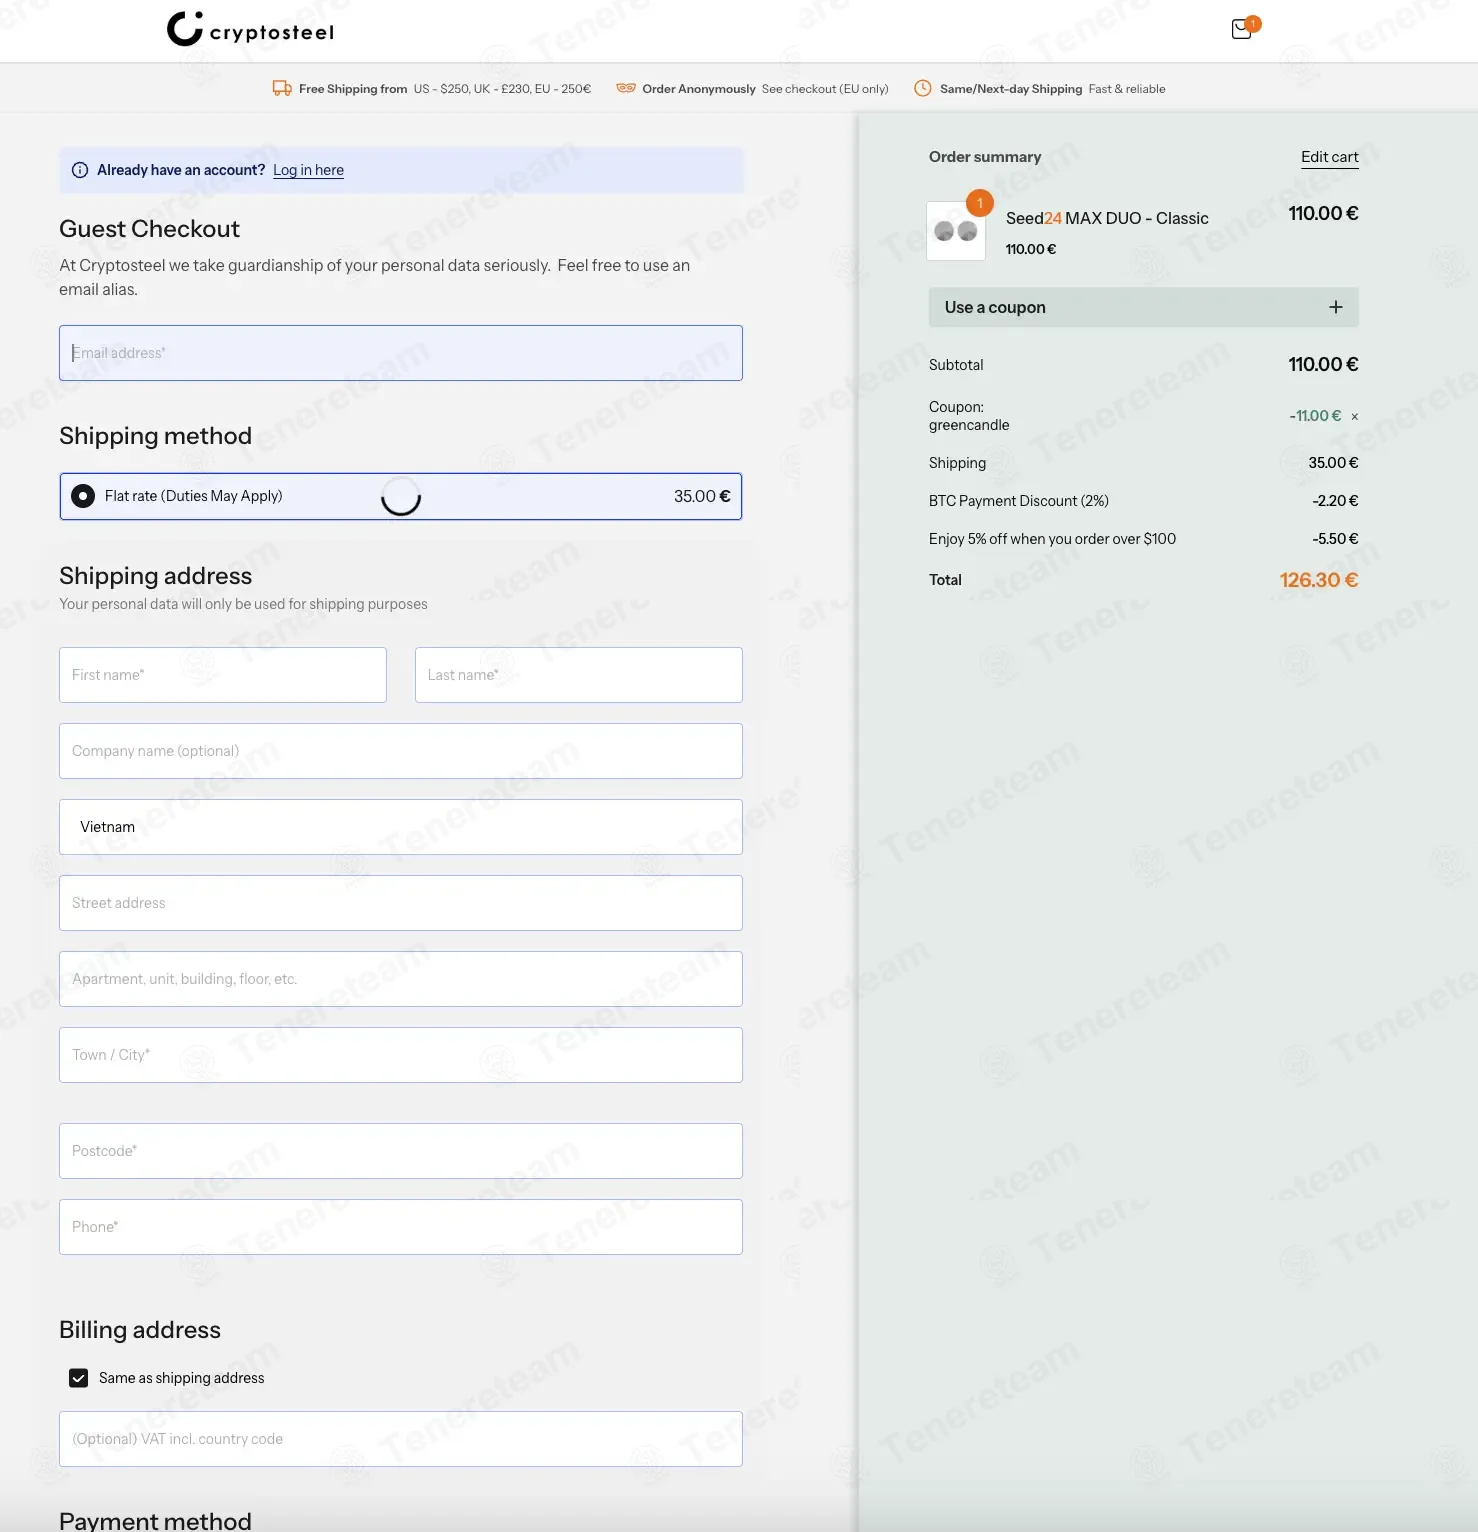
Task: Click the Last name field
Action: 579,675
